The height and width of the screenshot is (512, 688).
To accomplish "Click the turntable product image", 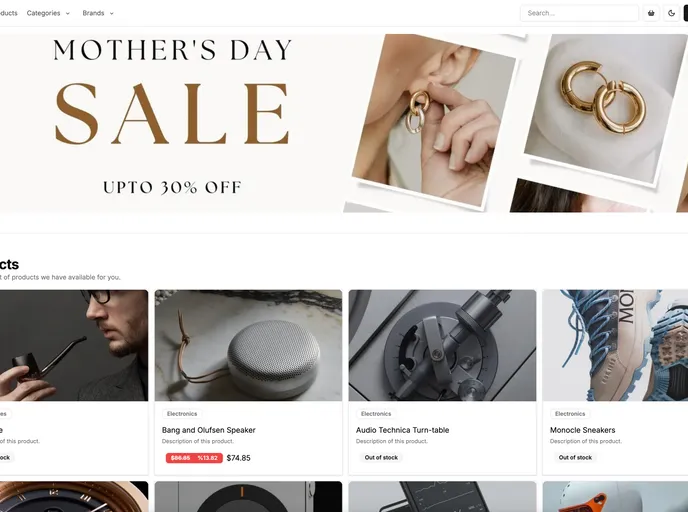I will pyautogui.click(x=442, y=345).
